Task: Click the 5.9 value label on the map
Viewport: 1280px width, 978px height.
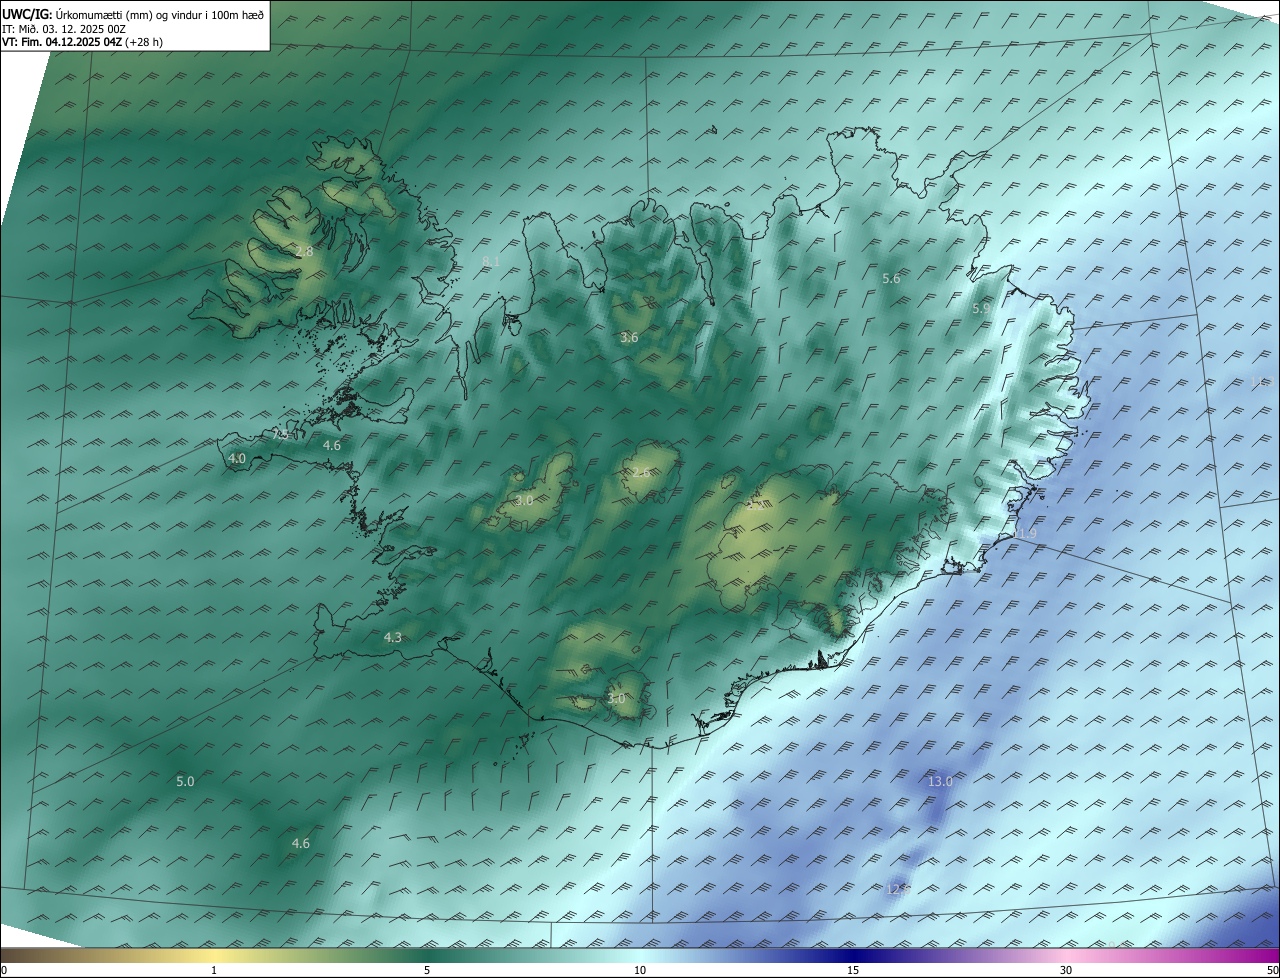Action: point(981,309)
